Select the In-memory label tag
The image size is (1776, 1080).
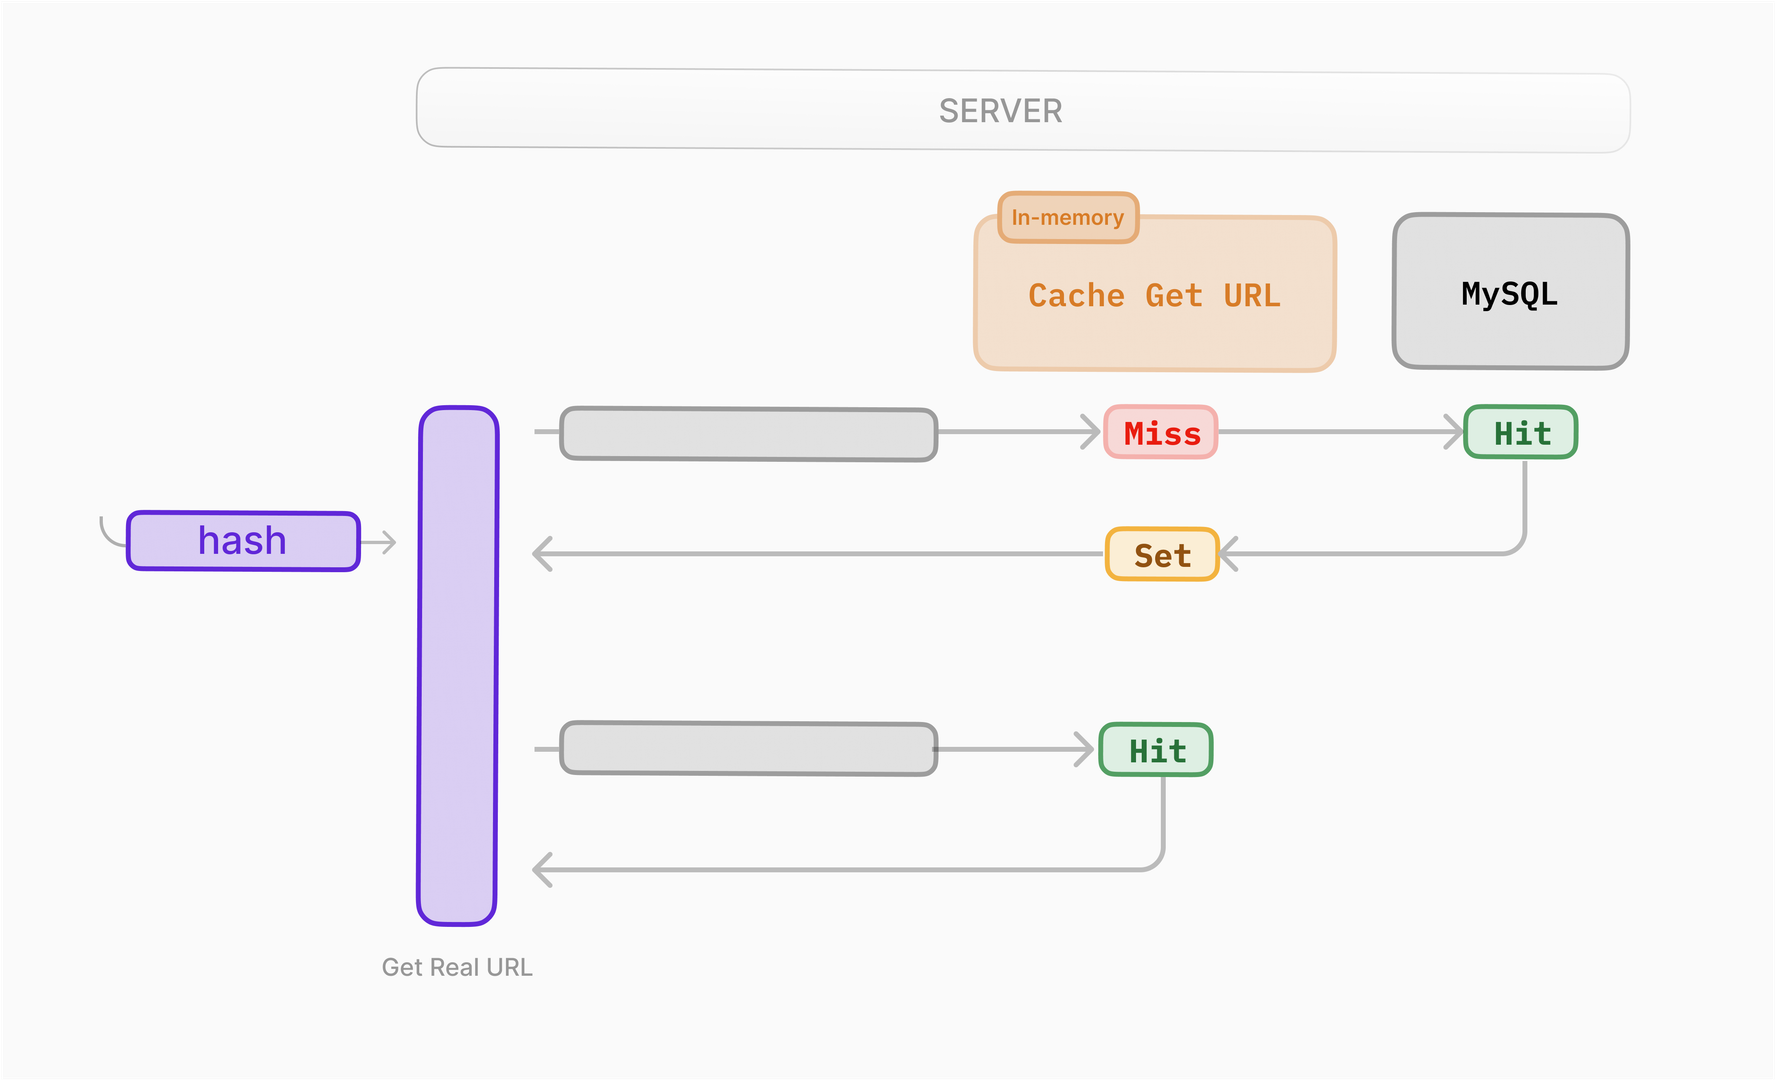click(x=1067, y=217)
